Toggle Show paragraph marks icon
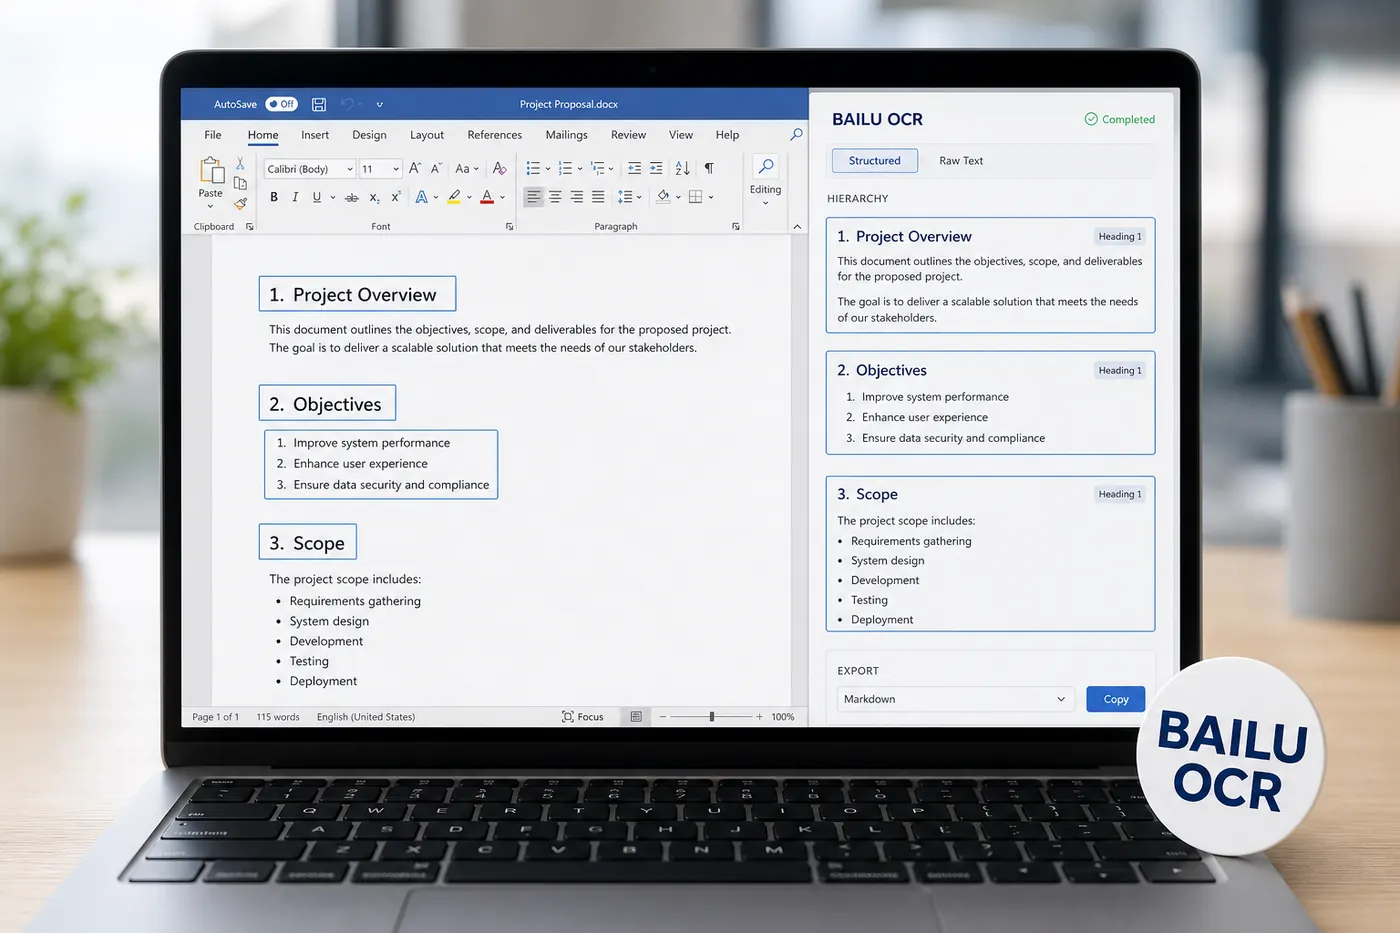1400x933 pixels. click(709, 168)
